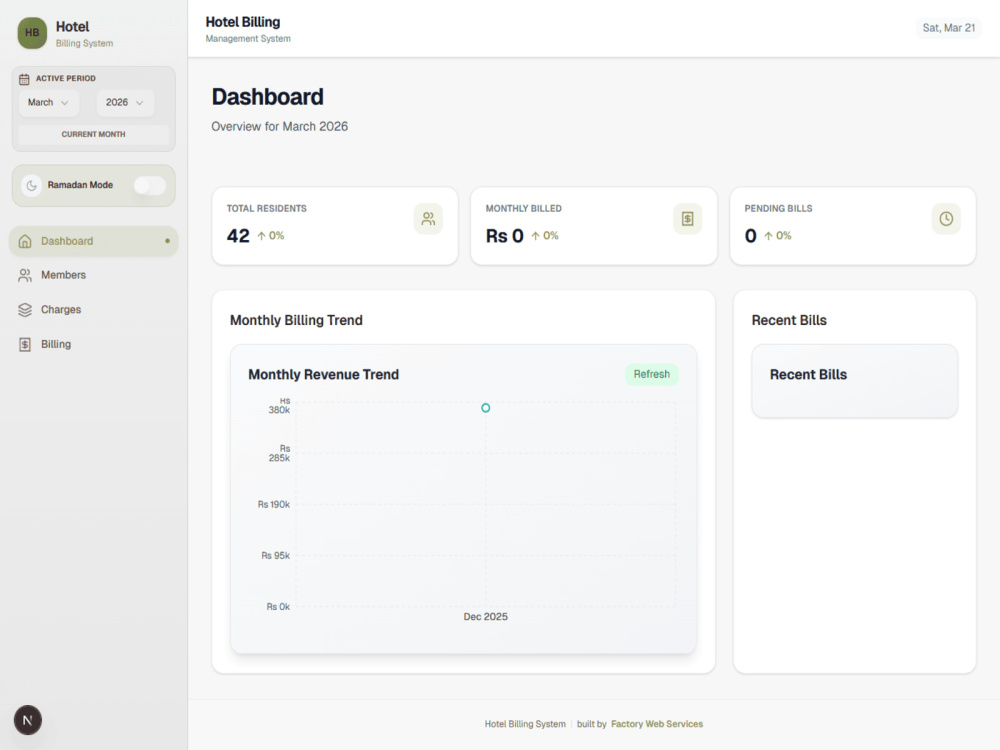1000x750 pixels.
Task: Click the HB hotel logo badge
Action: [x=32, y=33]
